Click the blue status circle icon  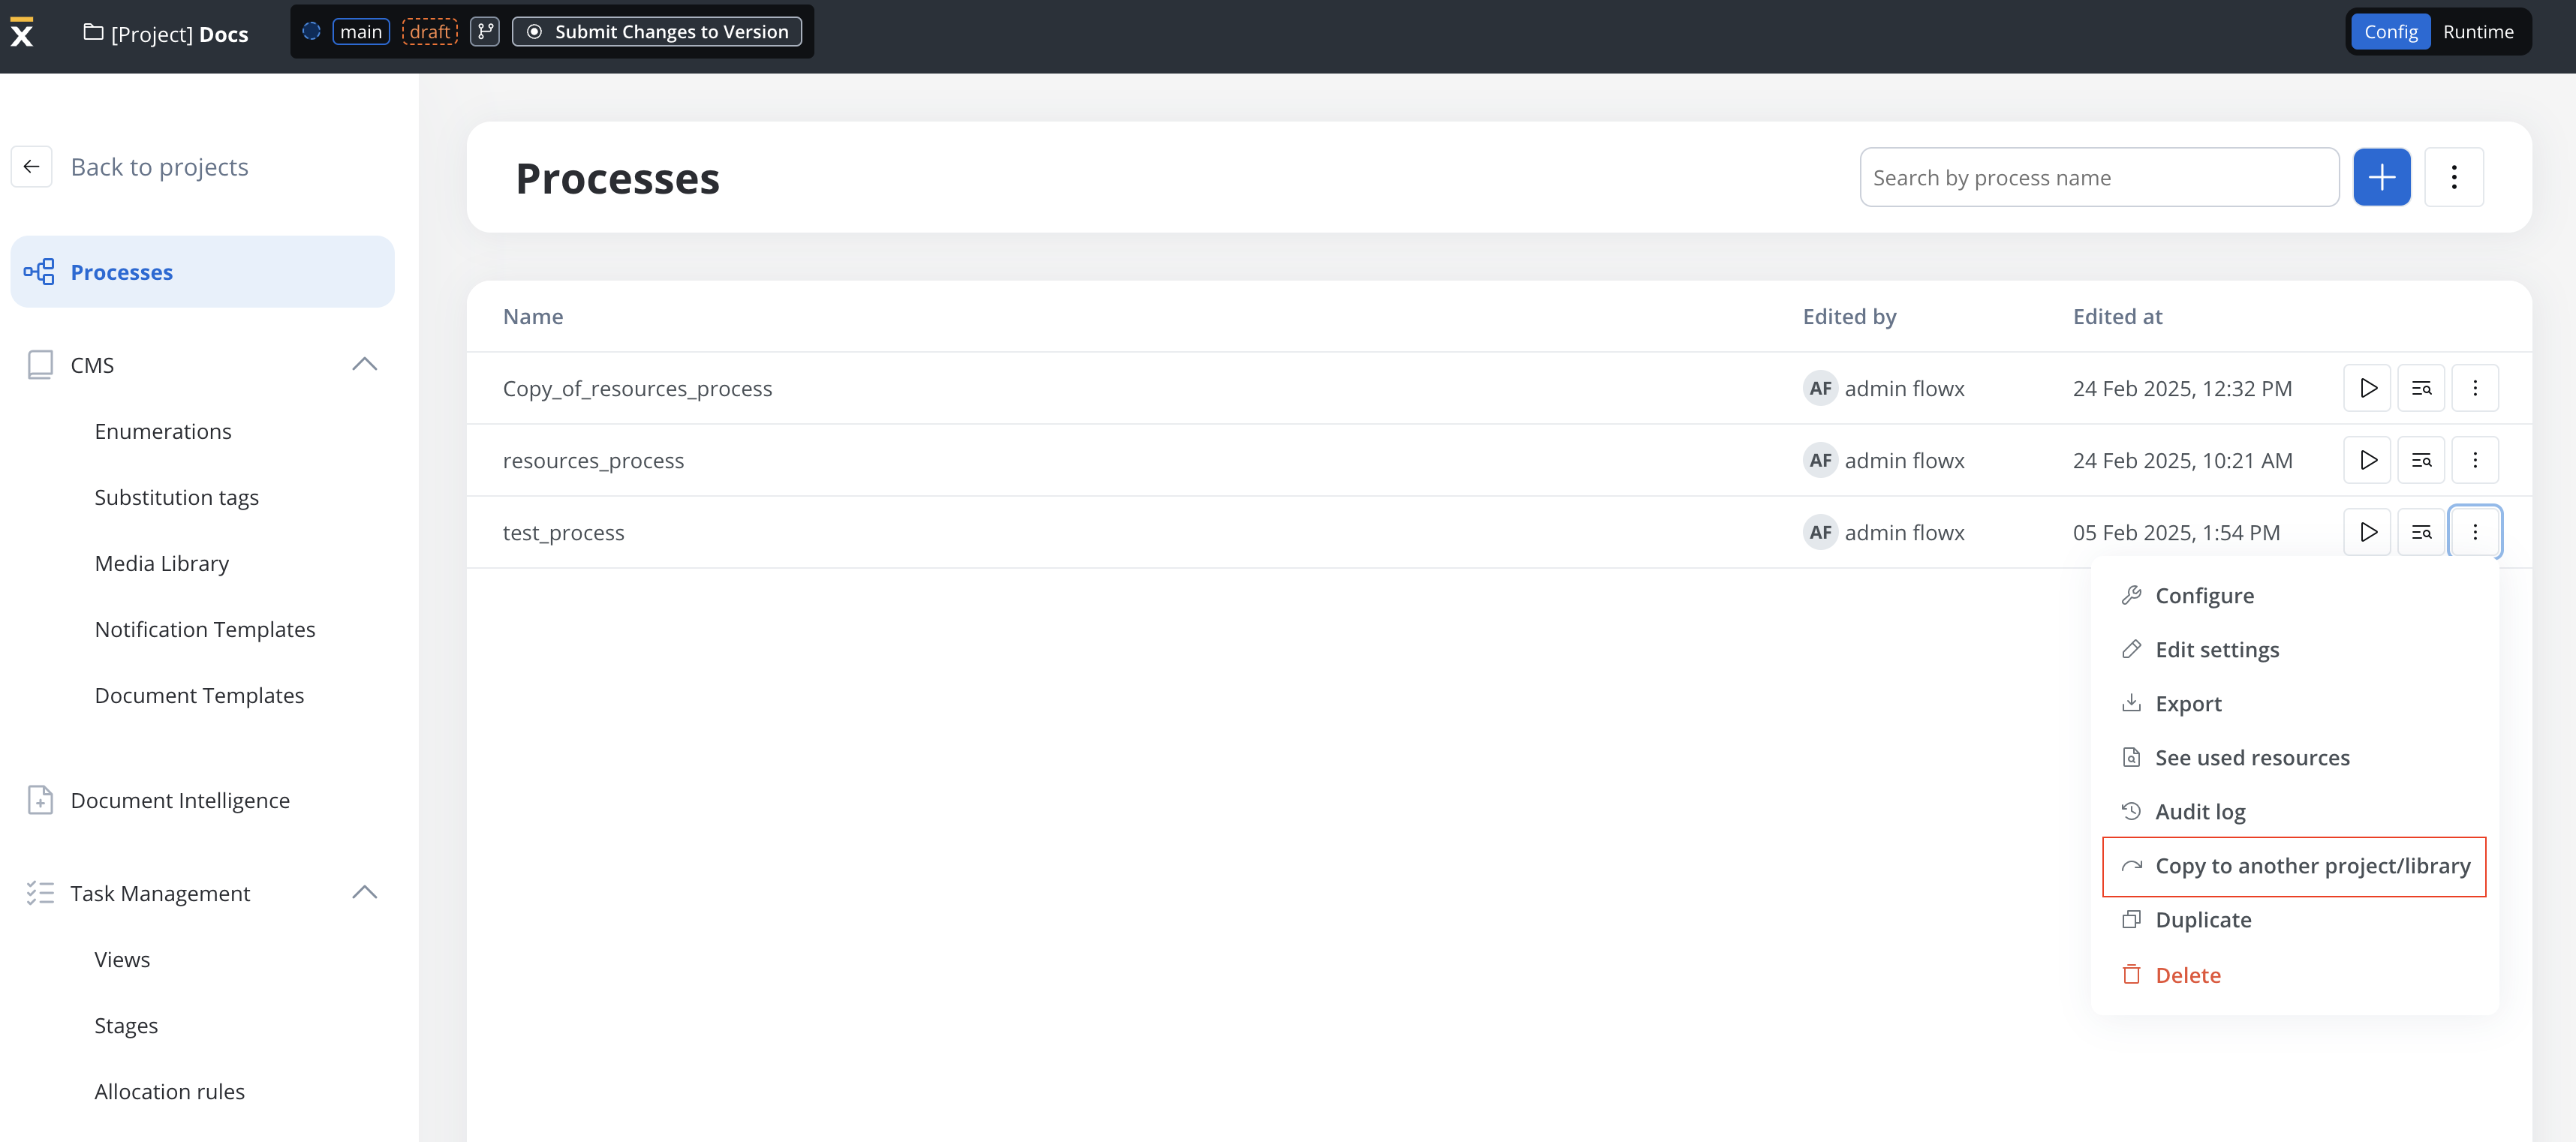tap(311, 31)
